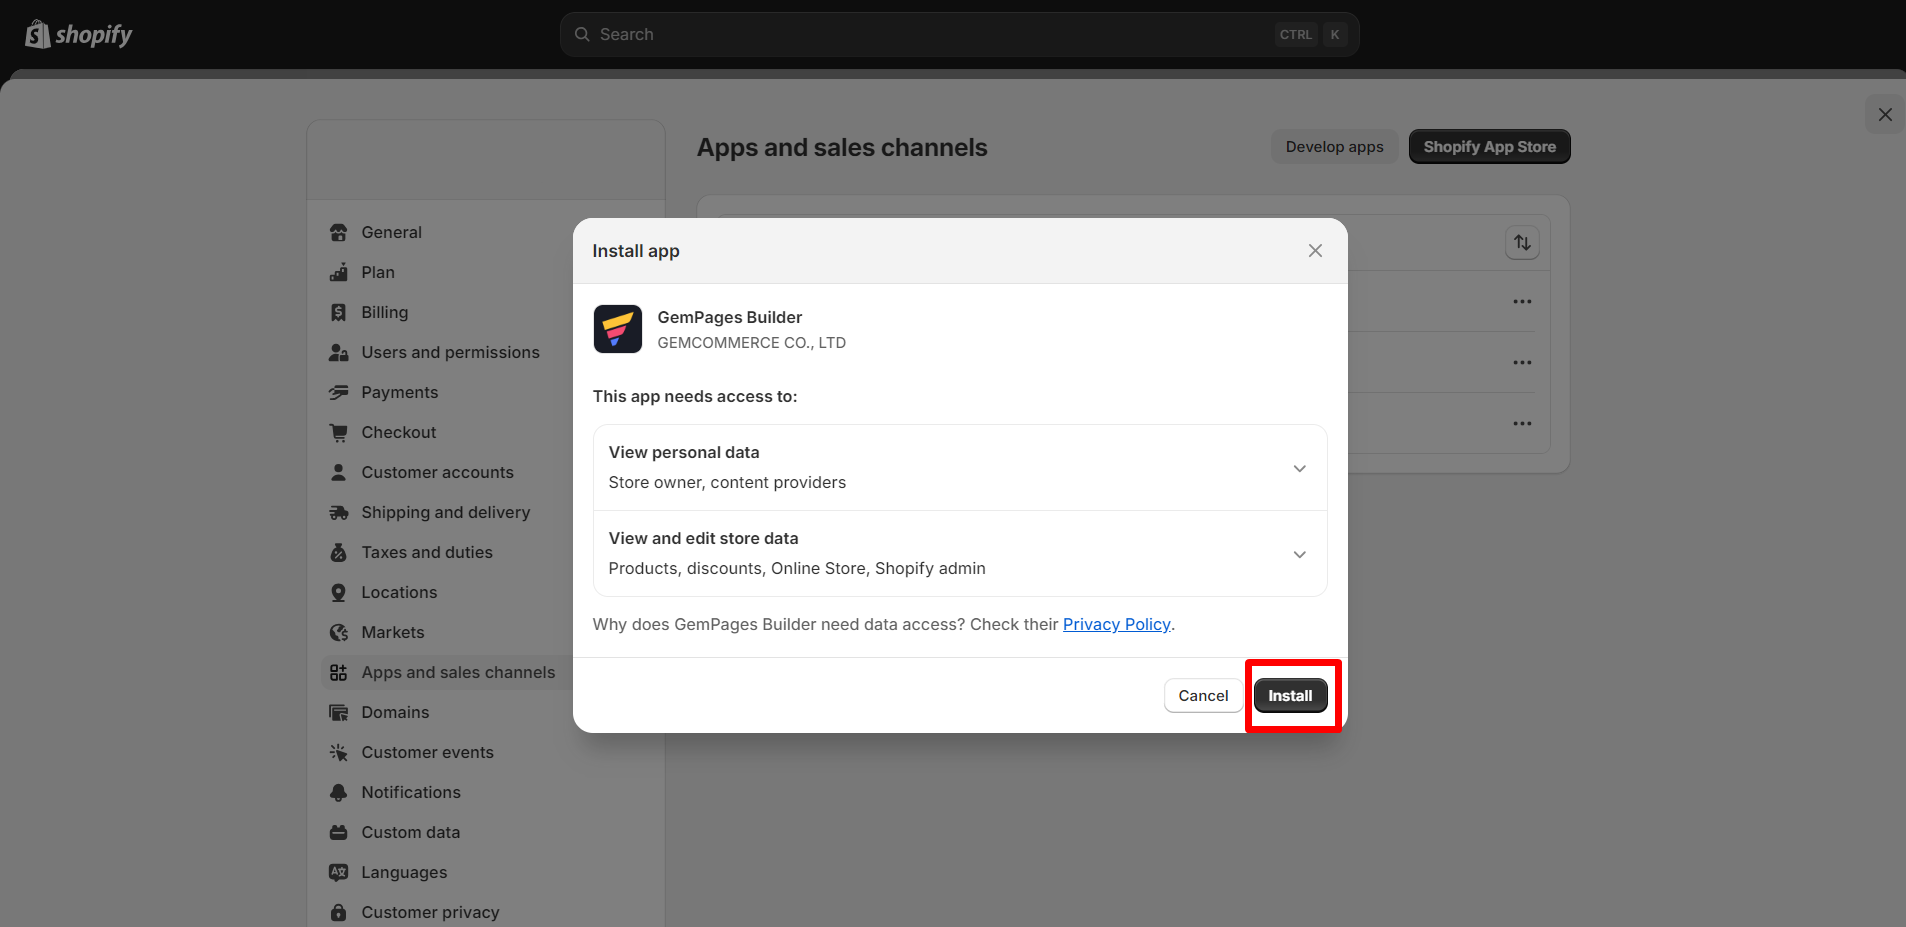Screen dimensions: 1906x927
Task: Open the Privacy Policy link
Action: [x=1116, y=624]
